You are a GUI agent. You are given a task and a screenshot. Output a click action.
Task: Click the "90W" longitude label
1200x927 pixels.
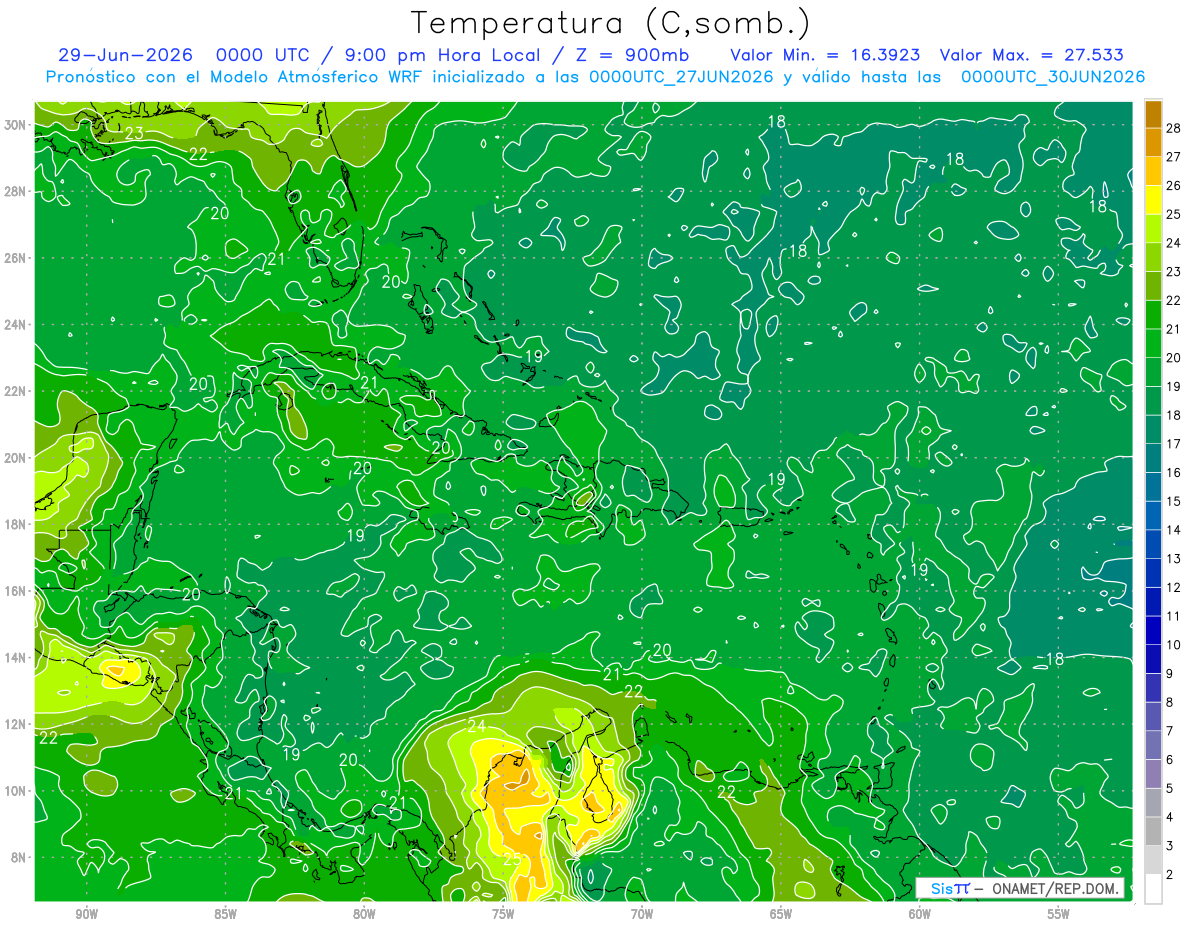pos(86,914)
